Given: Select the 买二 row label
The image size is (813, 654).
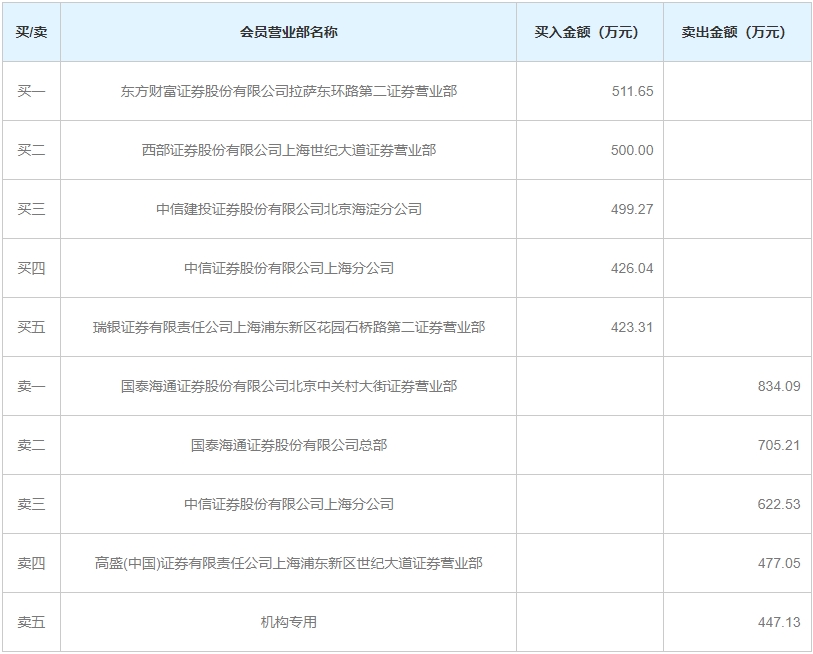Looking at the screenshot, I should 31,150.
